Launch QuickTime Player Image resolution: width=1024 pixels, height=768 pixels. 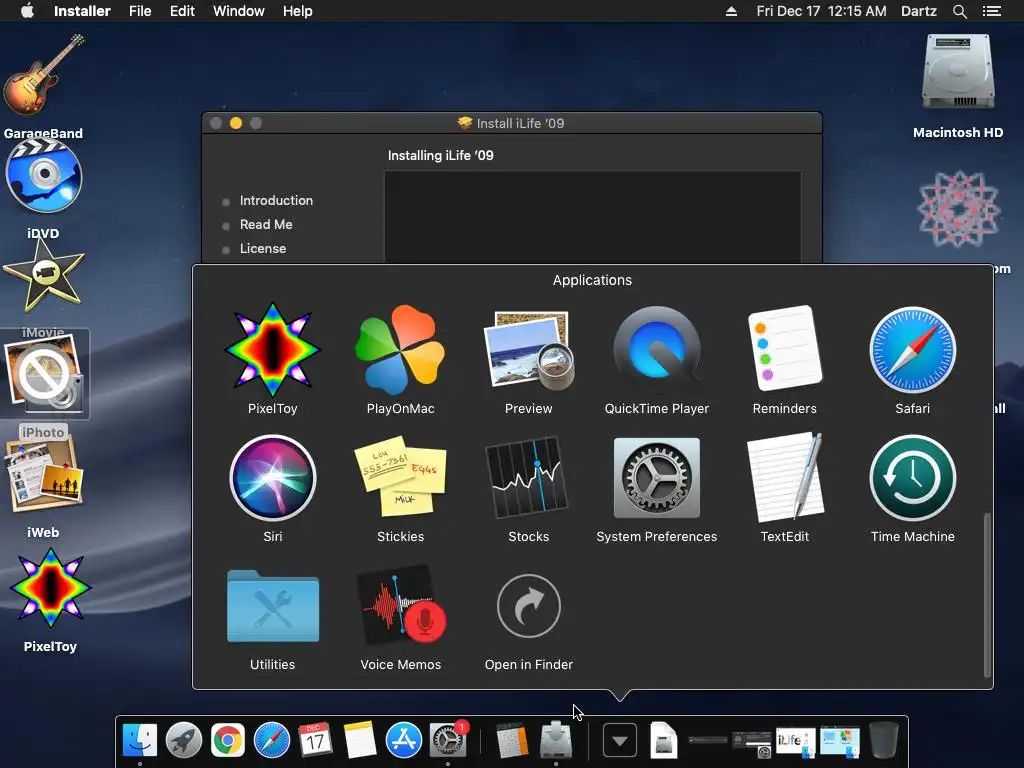pyautogui.click(x=656, y=351)
